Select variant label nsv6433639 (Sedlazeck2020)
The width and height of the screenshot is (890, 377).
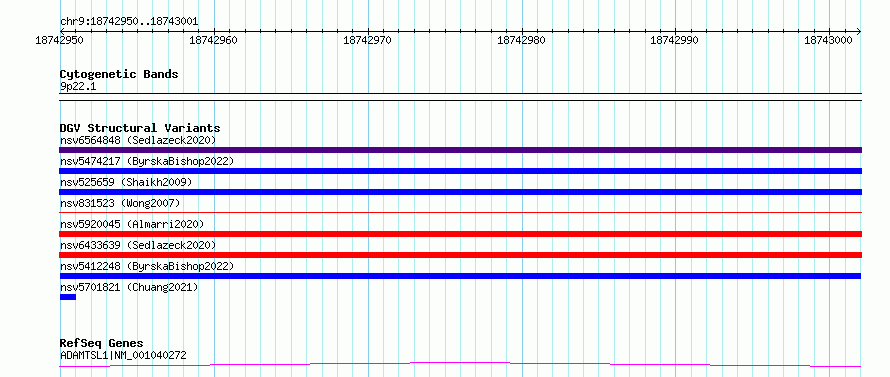(138, 245)
